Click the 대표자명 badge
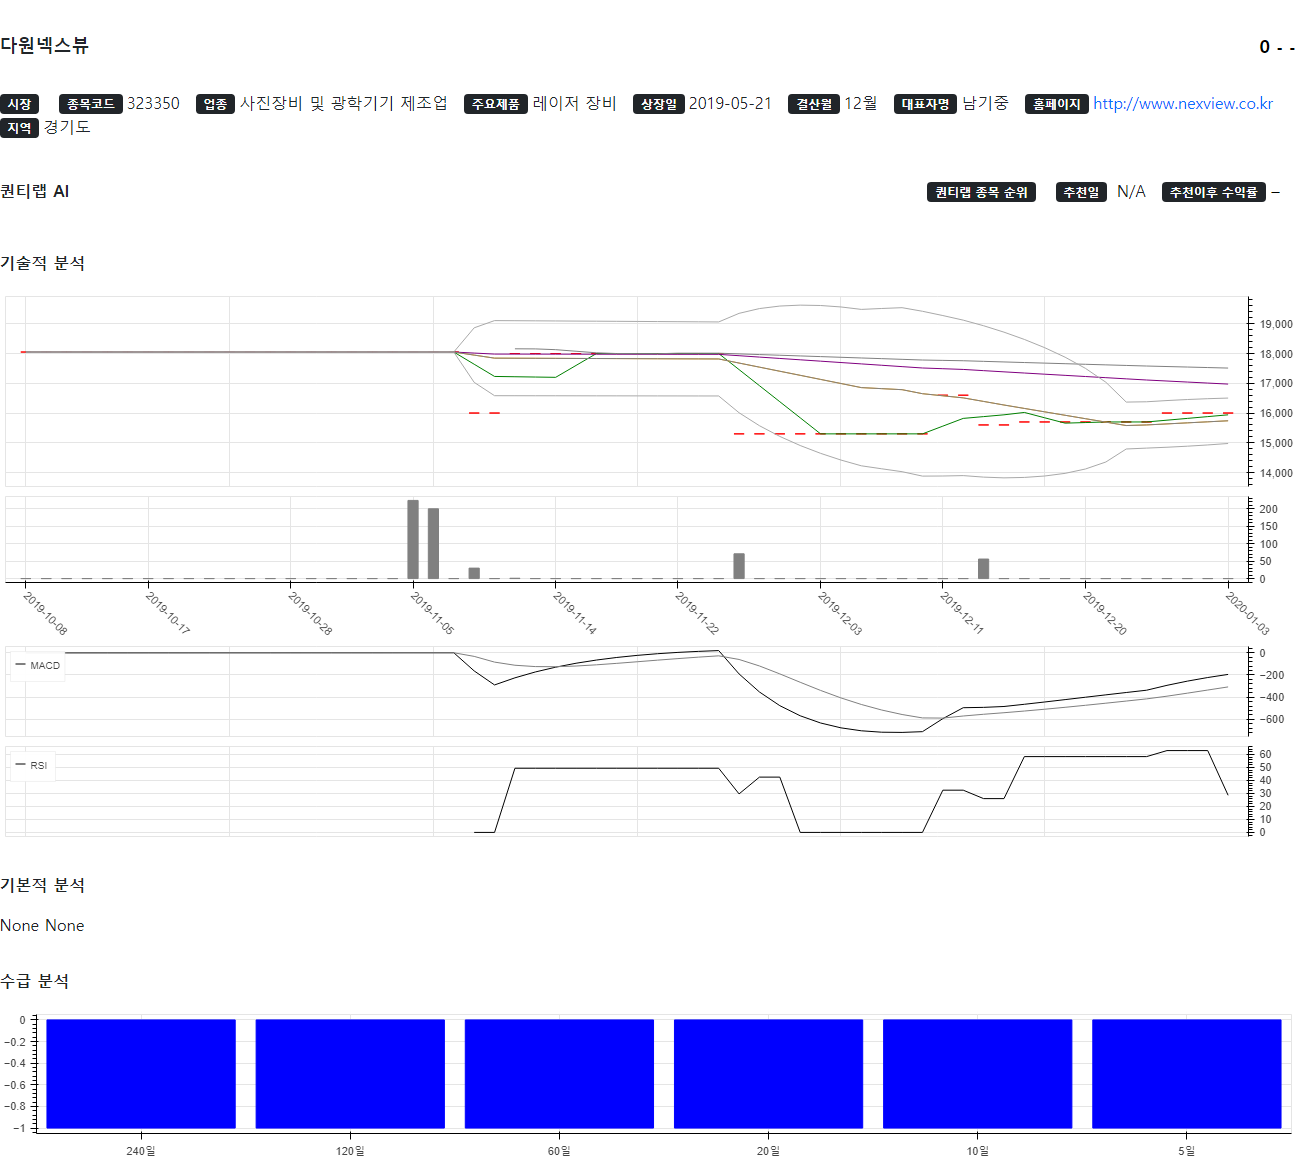Screen dimensions: 1296x1167 (x=926, y=104)
